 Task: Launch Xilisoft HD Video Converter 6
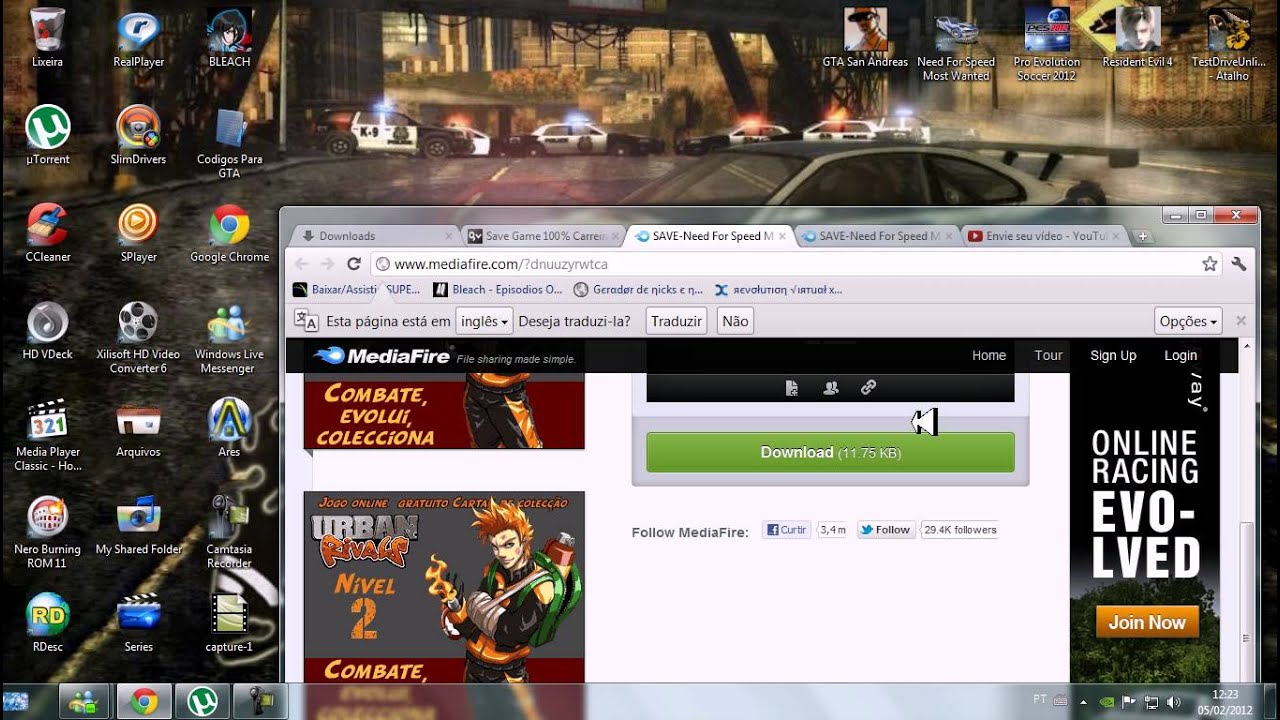tap(138, 337)
